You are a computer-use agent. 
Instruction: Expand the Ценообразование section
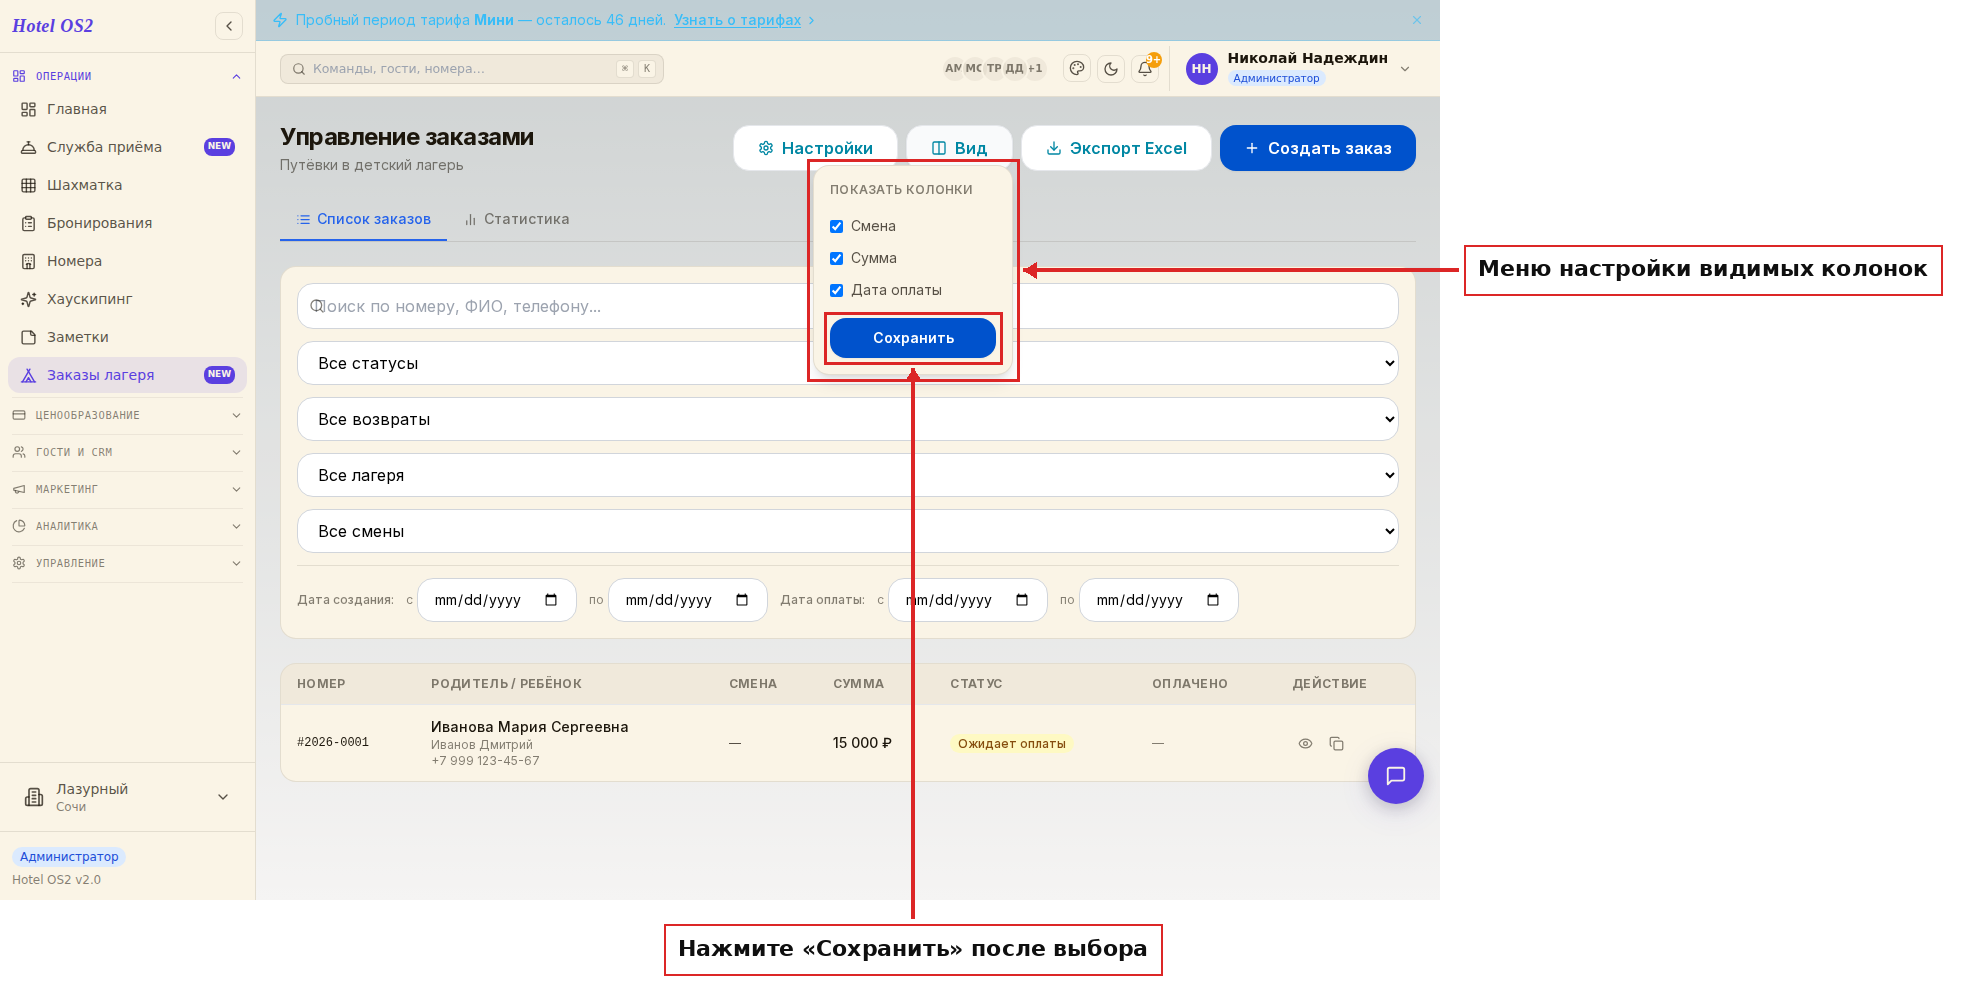click(127, 415)
